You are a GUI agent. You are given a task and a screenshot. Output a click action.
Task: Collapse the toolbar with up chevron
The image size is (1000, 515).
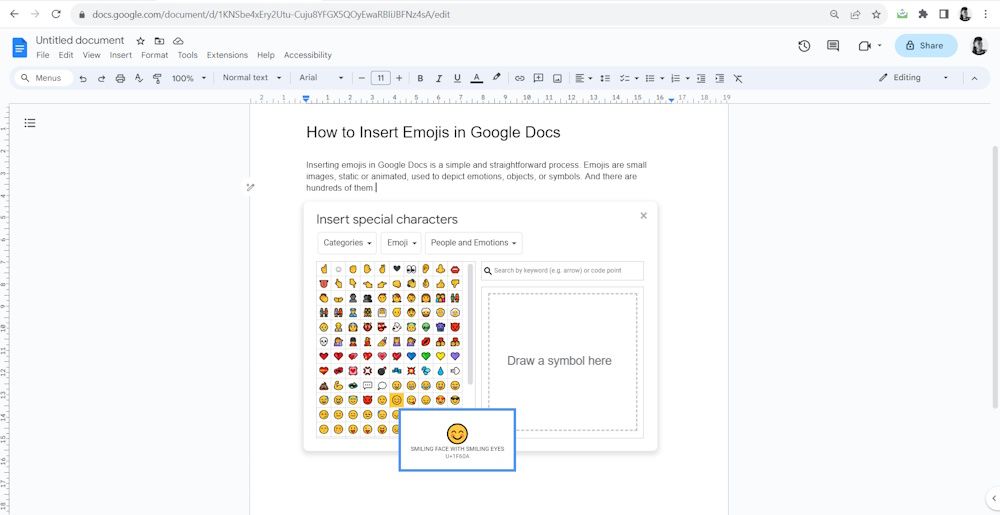(974, 78)
